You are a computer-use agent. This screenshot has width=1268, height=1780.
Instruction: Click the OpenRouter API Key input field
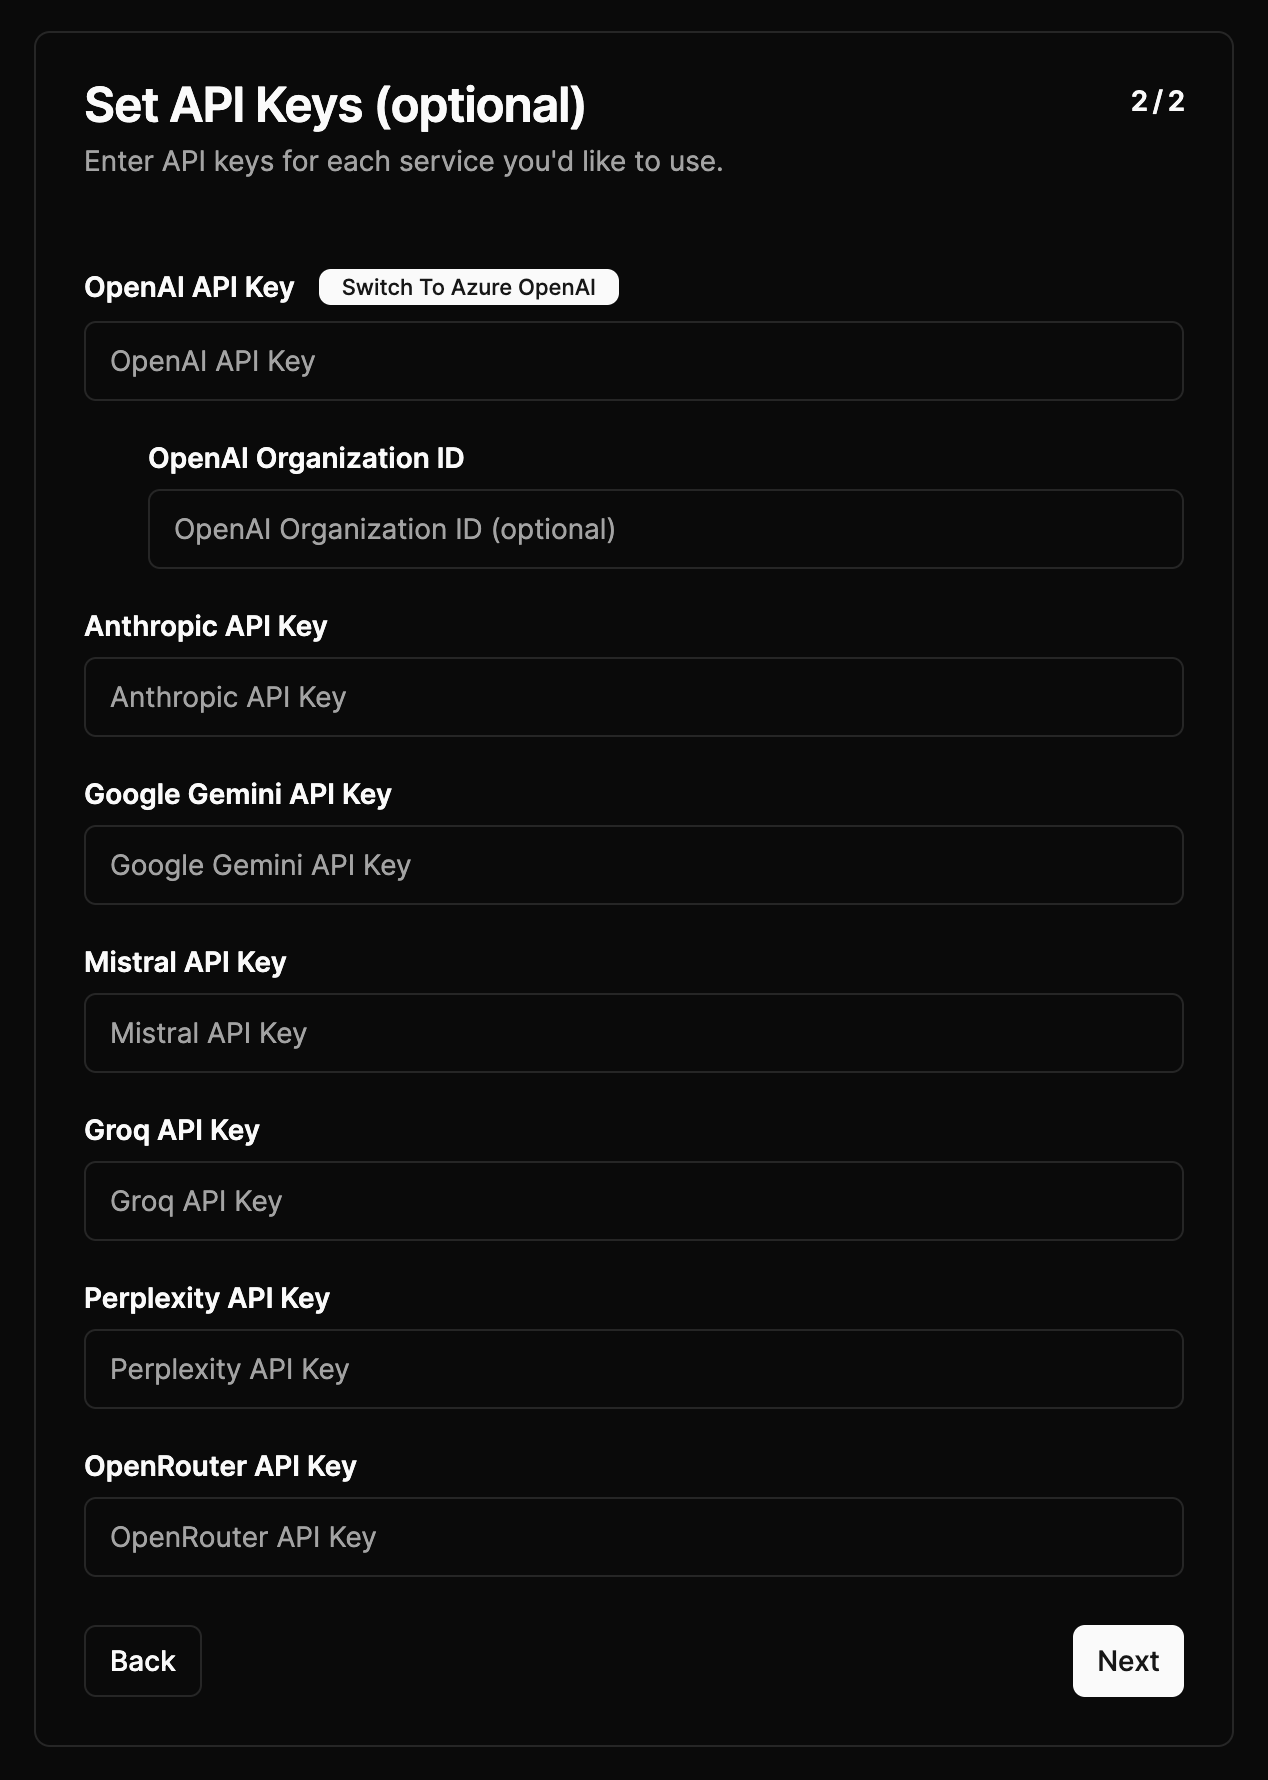(633, 1537)
